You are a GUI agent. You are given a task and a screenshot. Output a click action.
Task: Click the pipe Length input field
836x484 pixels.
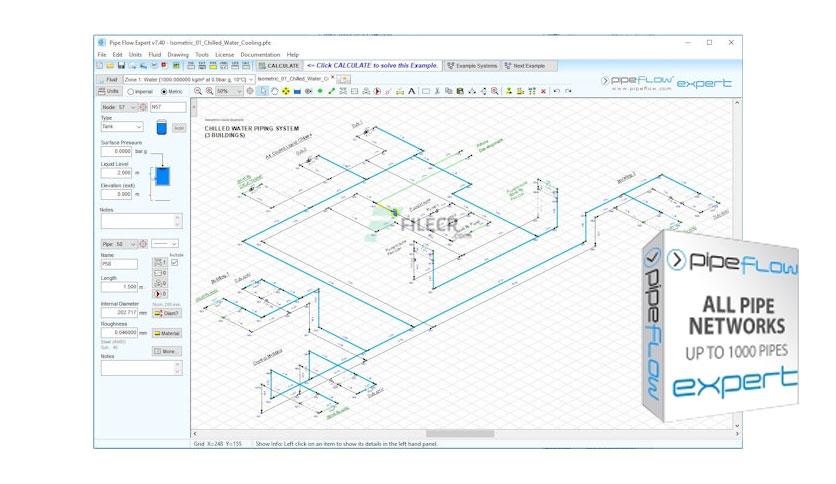[119, 287]
